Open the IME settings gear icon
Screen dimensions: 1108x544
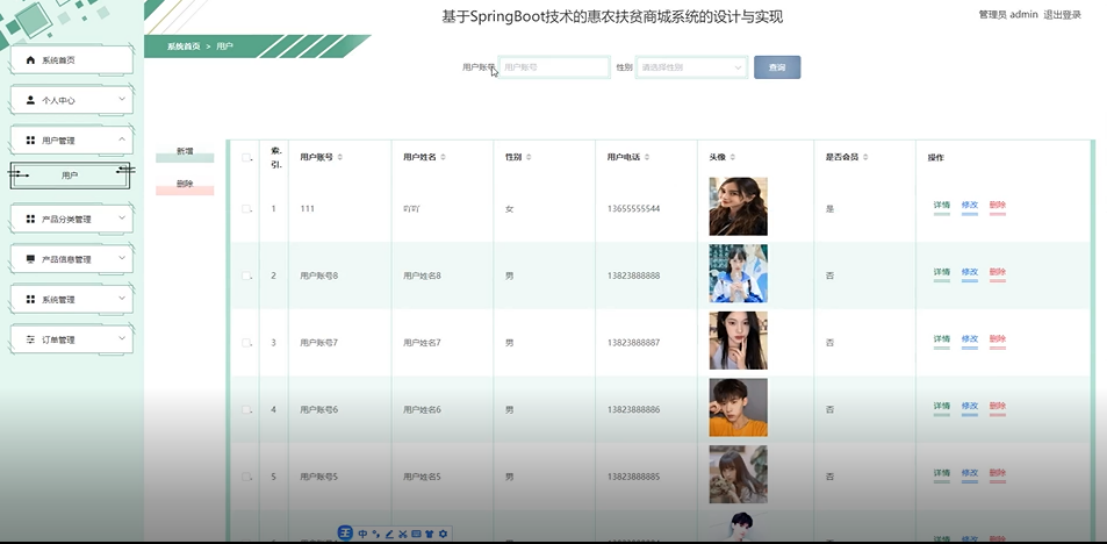click(x=442, y=534)
